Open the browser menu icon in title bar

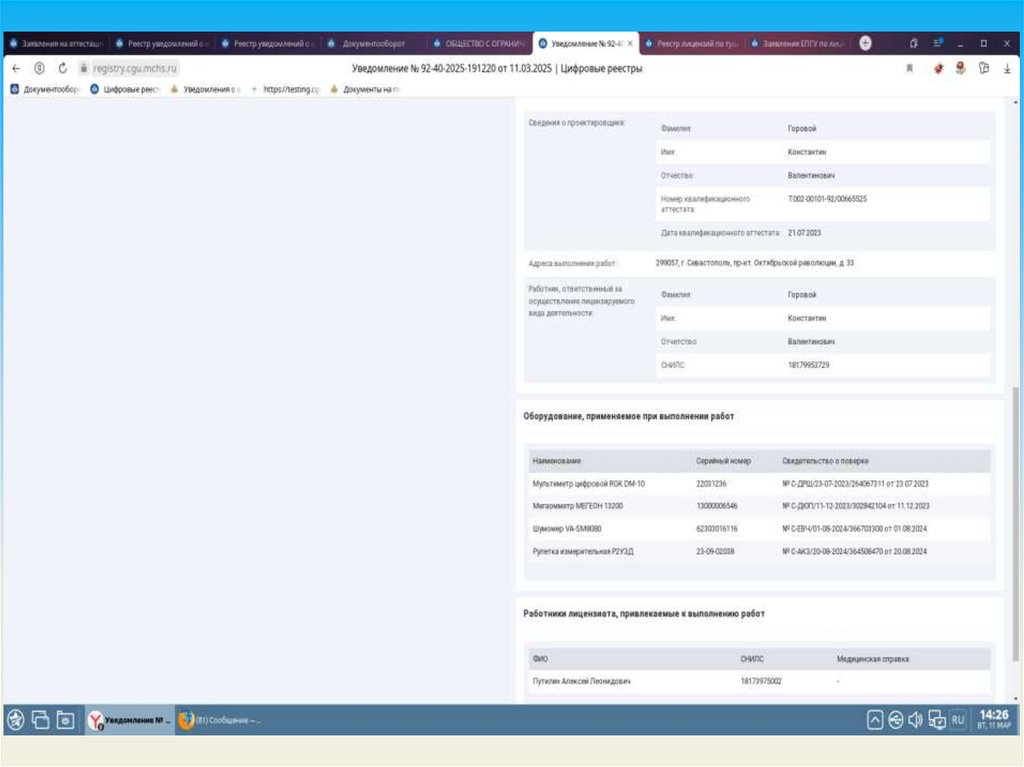[x=938, y=43]
